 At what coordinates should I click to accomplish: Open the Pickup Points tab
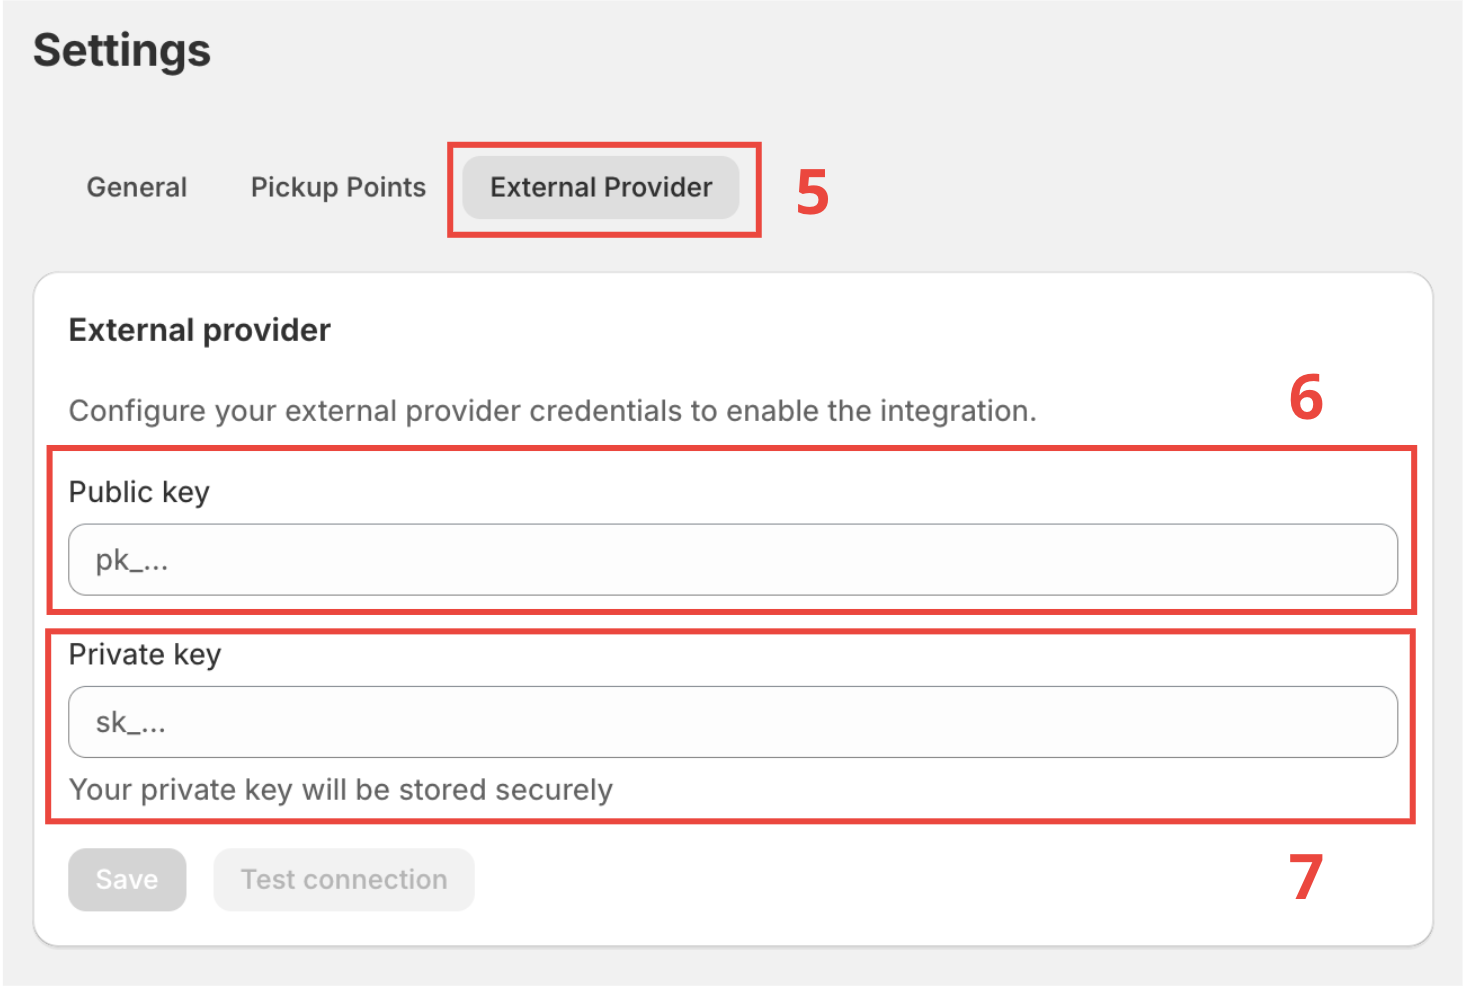(x=338, y=187)
